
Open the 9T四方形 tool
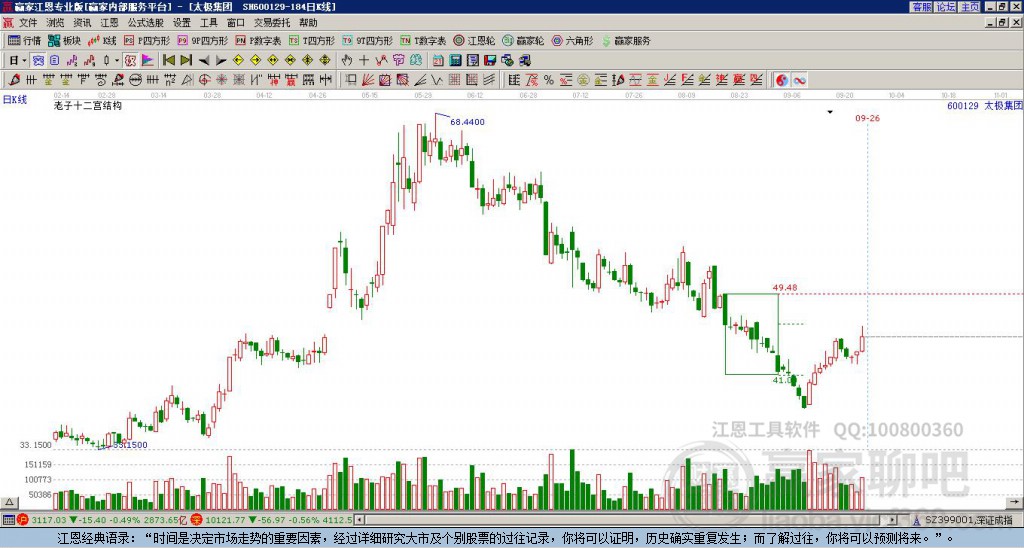368,40
